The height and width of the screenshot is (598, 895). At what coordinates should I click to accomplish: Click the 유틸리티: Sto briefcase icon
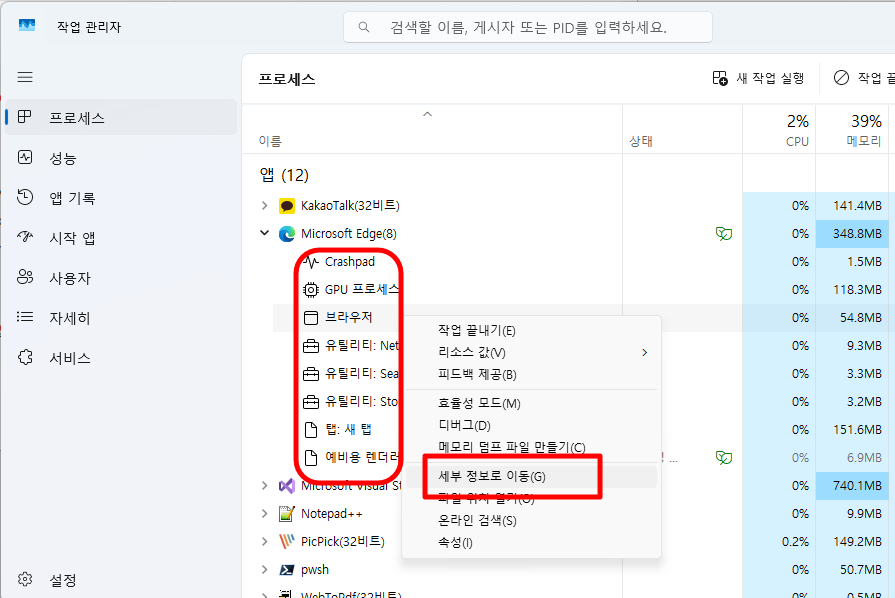[311, 402]
